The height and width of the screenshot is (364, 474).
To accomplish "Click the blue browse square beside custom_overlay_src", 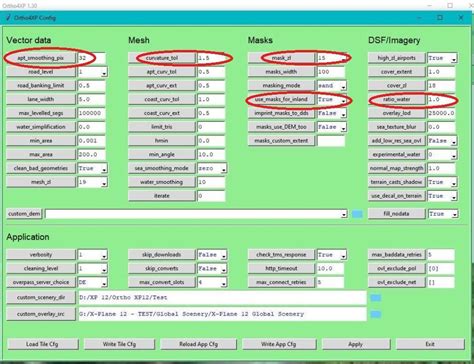I will [x=376, y=314].
